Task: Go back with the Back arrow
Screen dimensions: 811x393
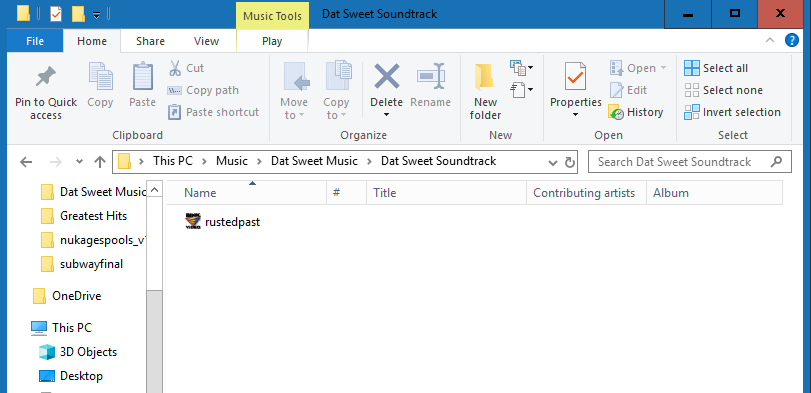Action: point(26,162)
